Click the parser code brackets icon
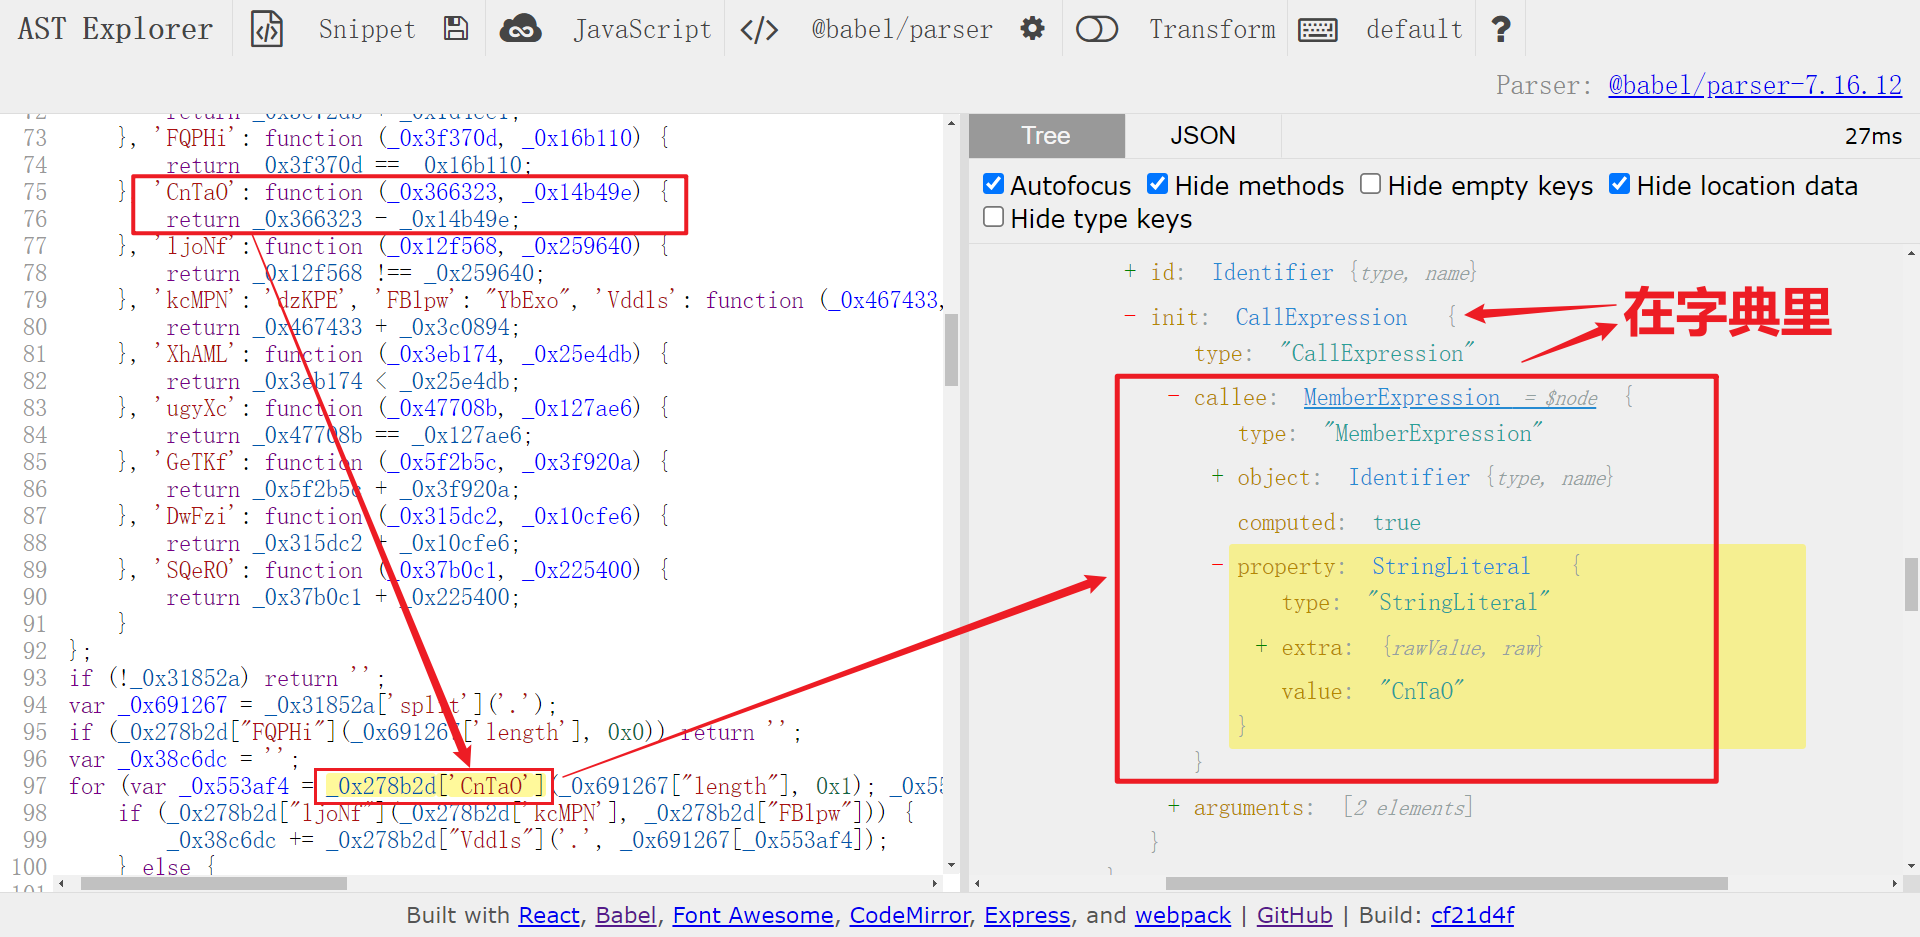Image resolution: width=1920 pixels, height=937 pixels. (x=759, y=30)
